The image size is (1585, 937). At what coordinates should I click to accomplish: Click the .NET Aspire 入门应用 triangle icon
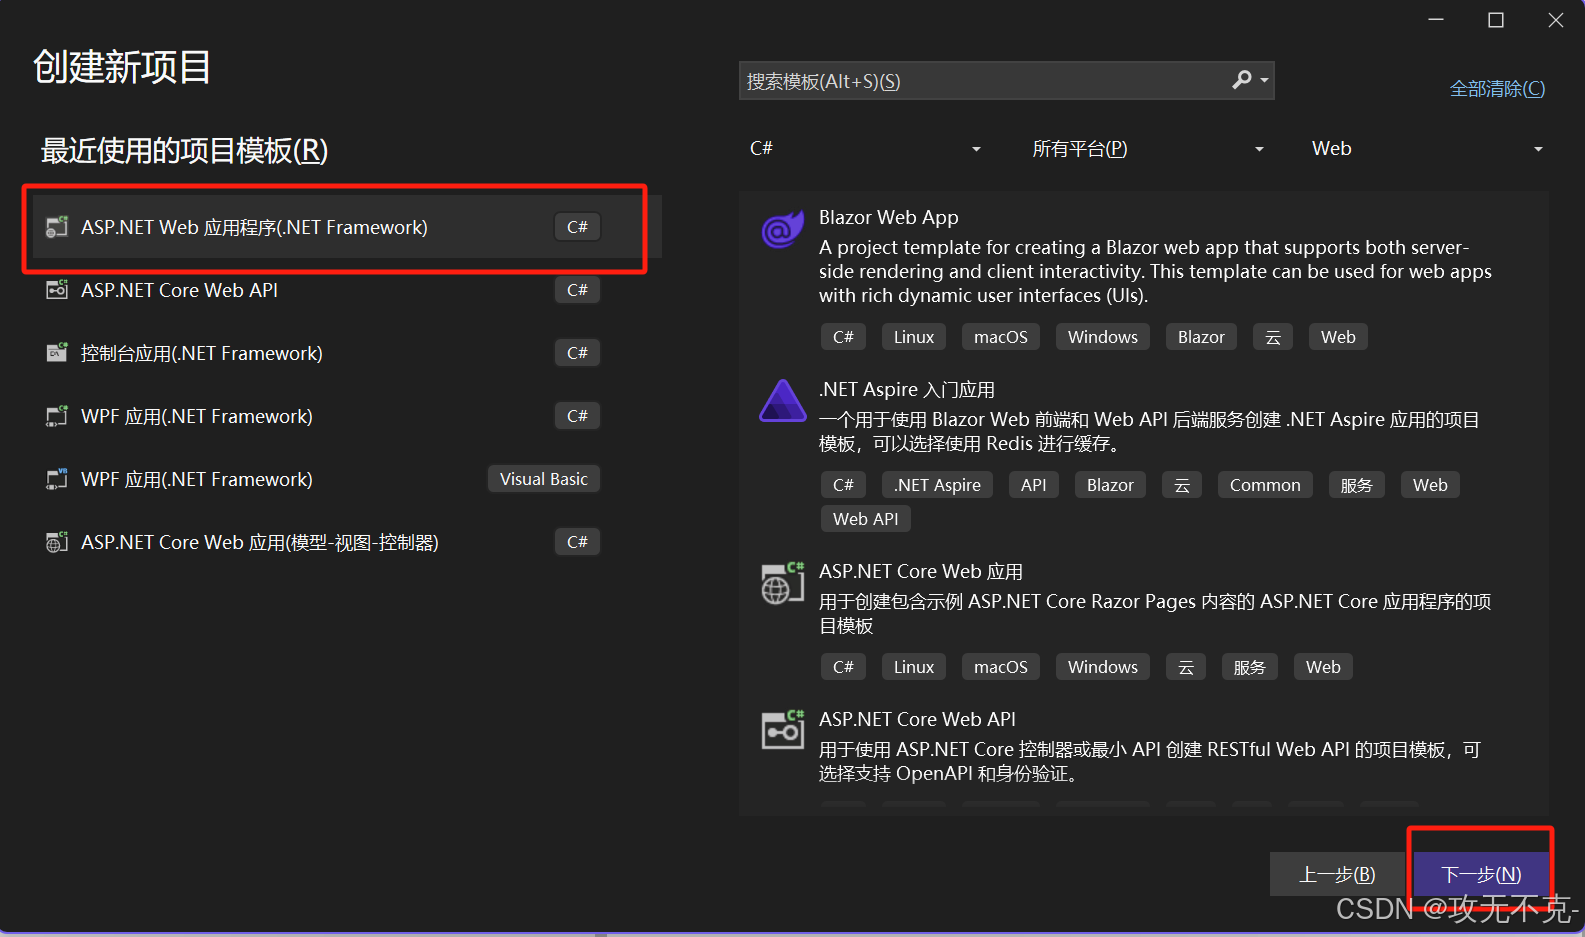782,401
